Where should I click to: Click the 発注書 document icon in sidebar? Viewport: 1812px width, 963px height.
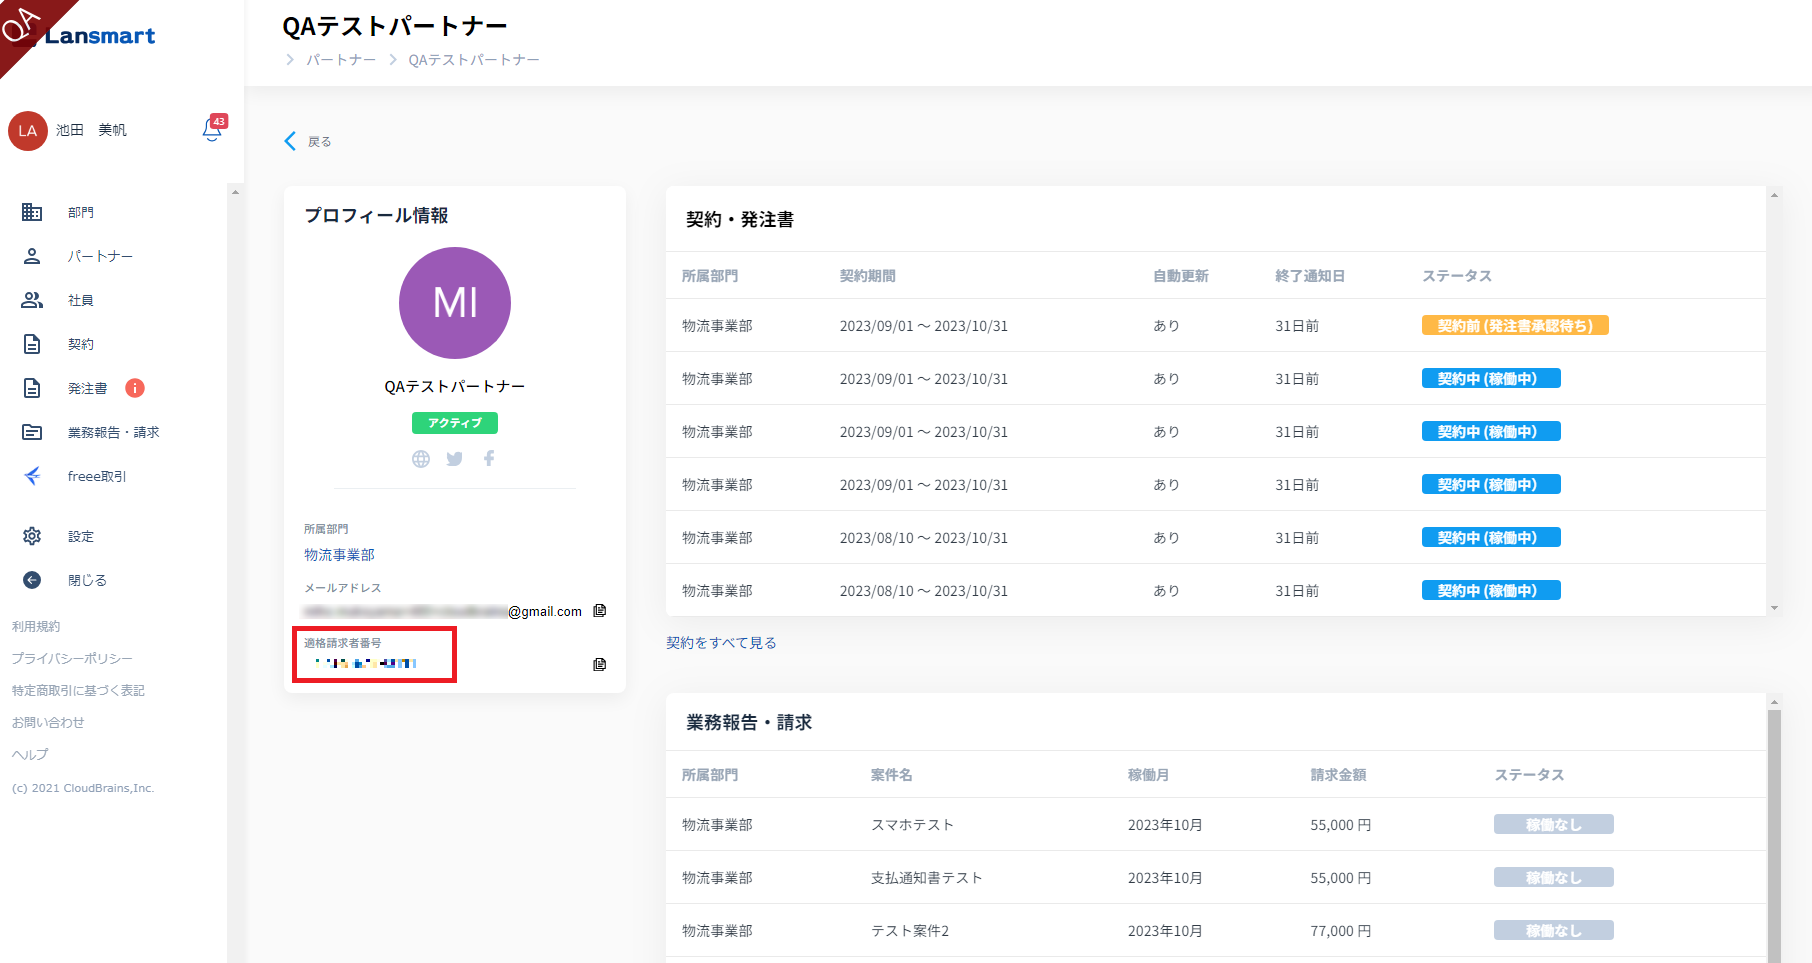point(32,388)
